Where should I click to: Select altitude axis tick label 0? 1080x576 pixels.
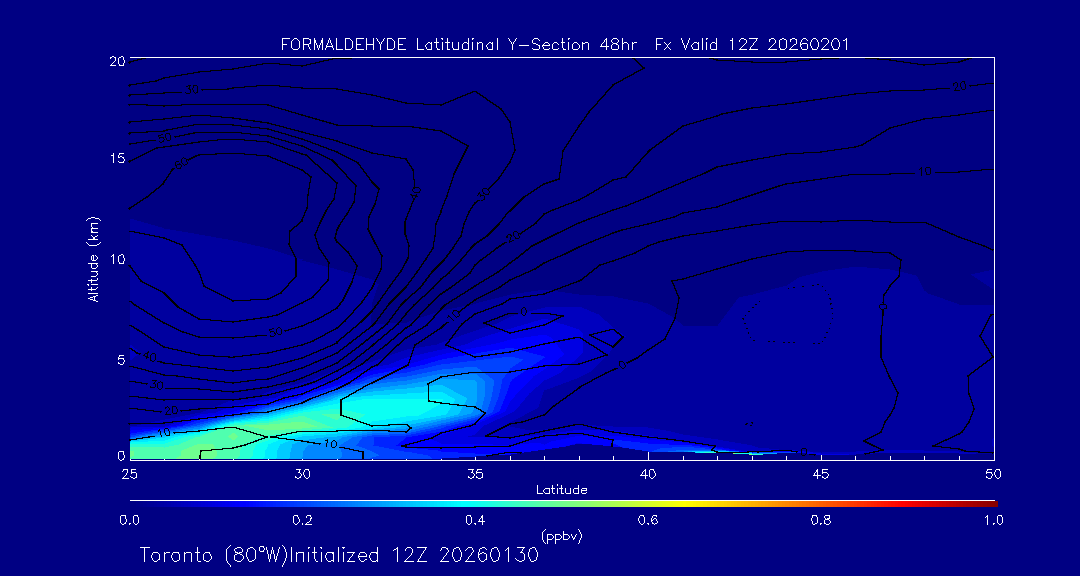click(x=121, y=456)
